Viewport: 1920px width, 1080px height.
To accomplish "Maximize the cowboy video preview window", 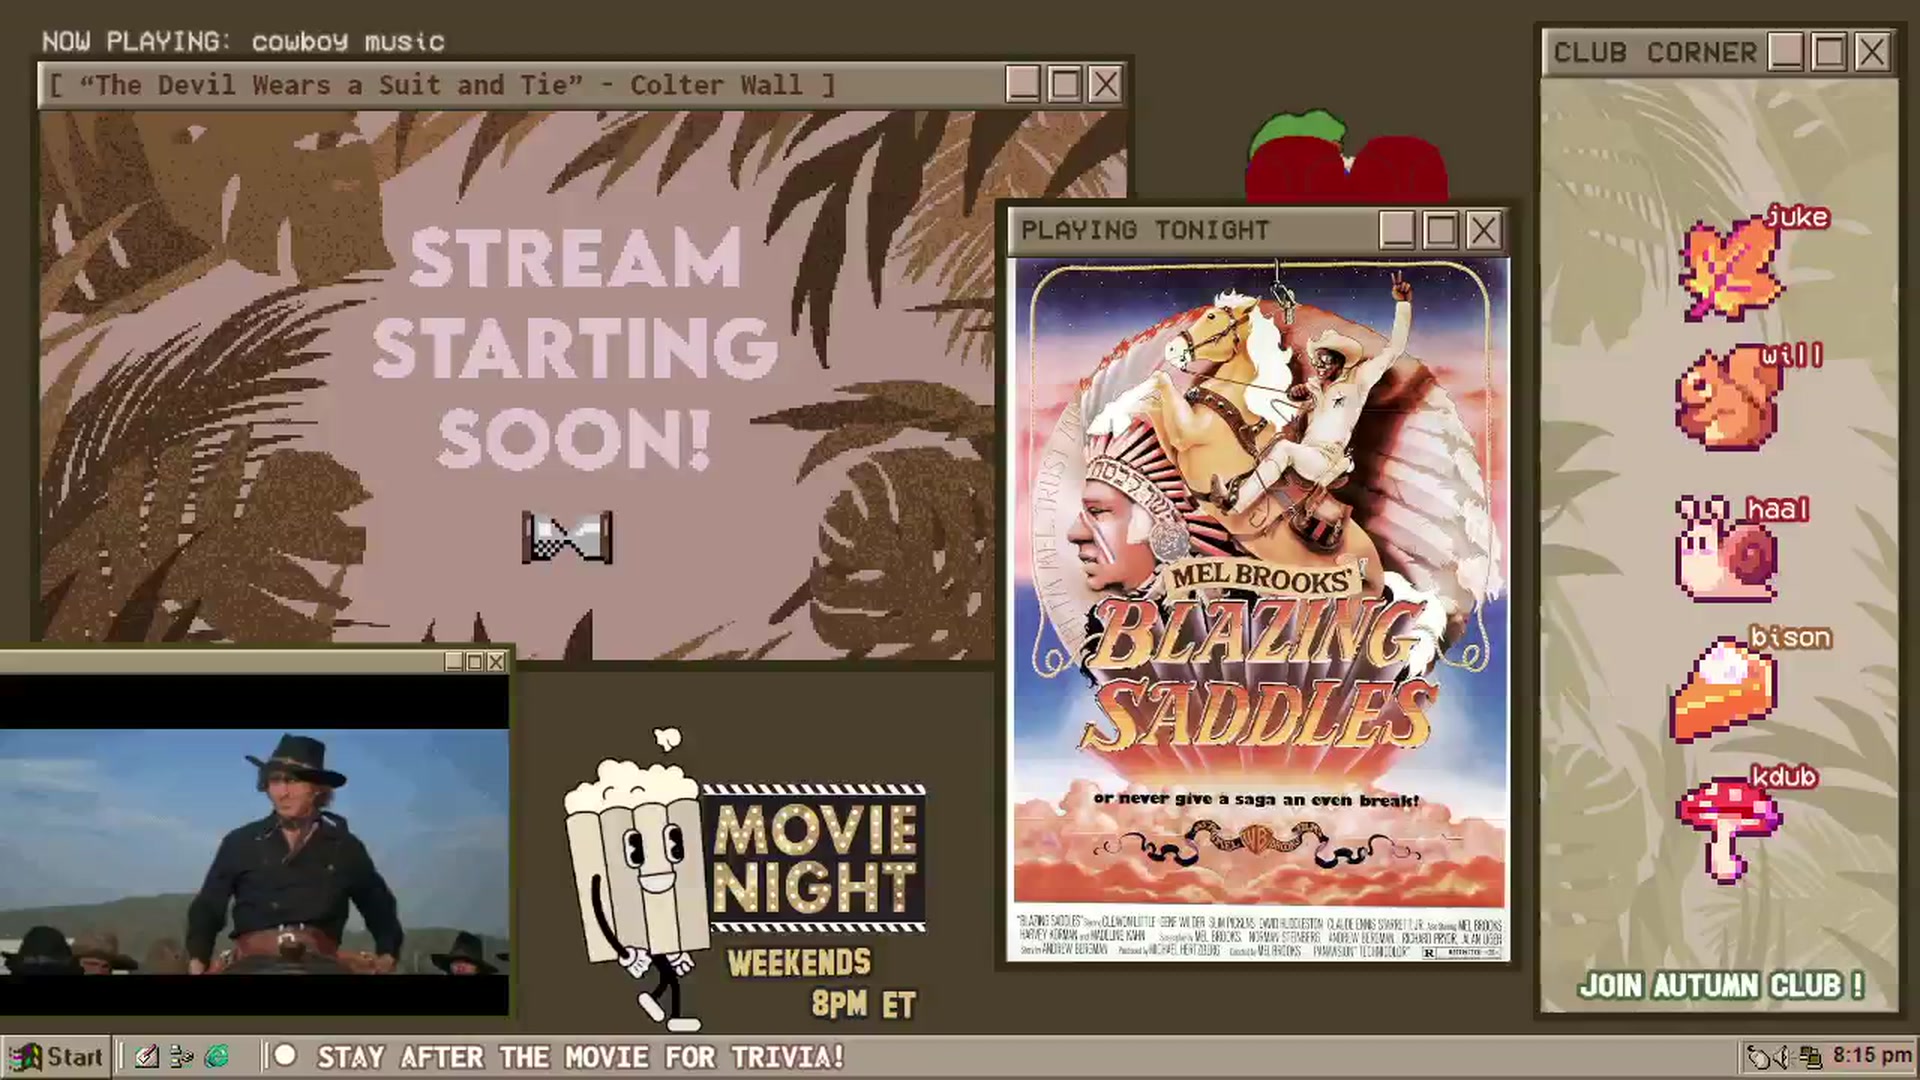I will (x=475, y=662).
